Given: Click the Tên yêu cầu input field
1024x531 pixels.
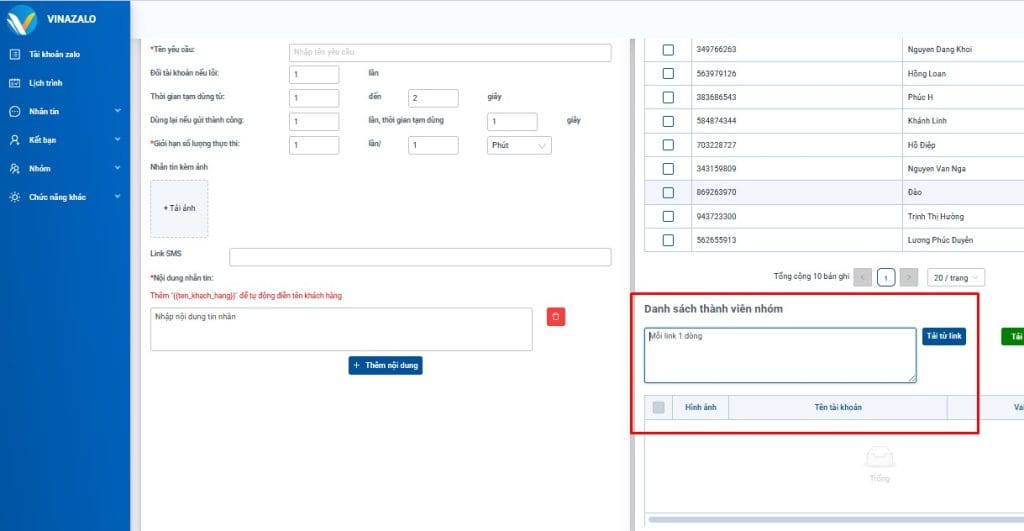Looking at the screenshot, I should [x=449, y=53].
